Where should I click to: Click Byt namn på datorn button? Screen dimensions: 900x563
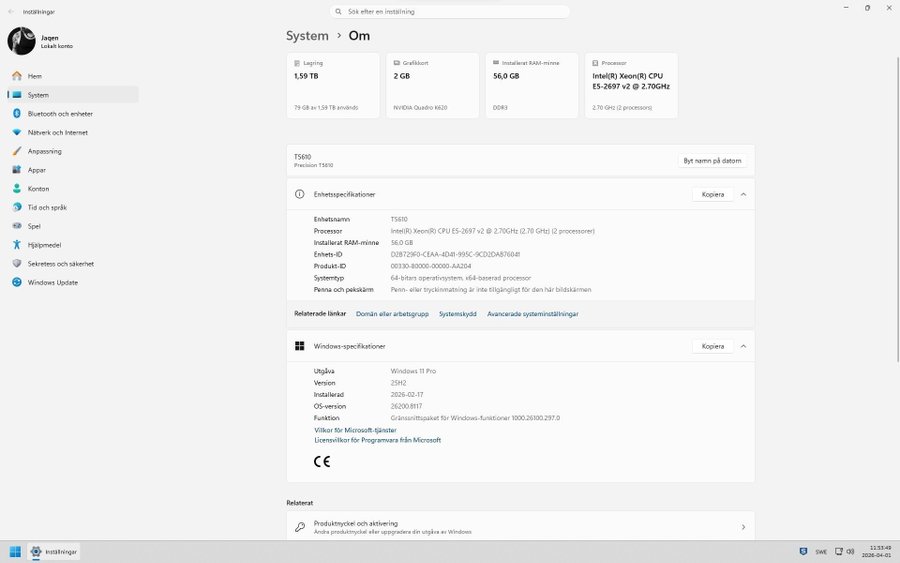(x=712, y=160)
